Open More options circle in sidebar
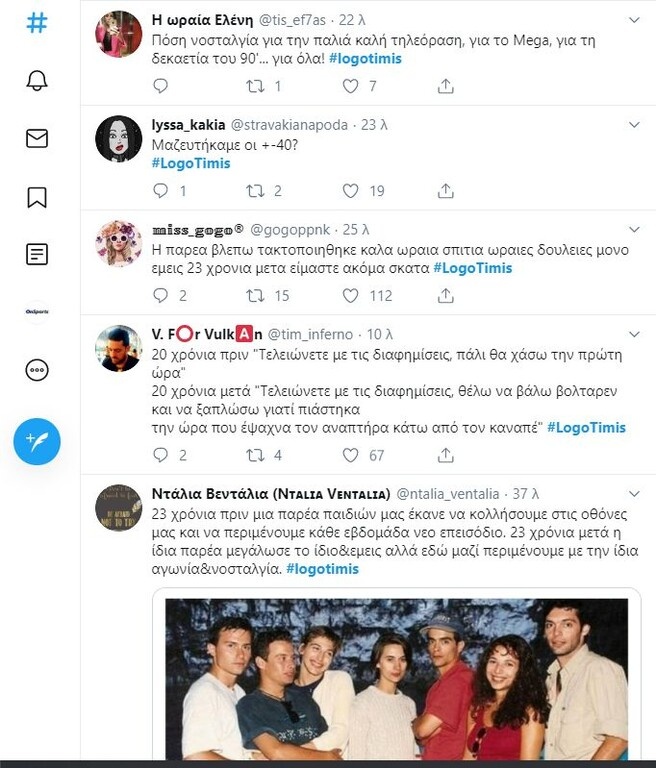The image size is (656, 768). 37,370
